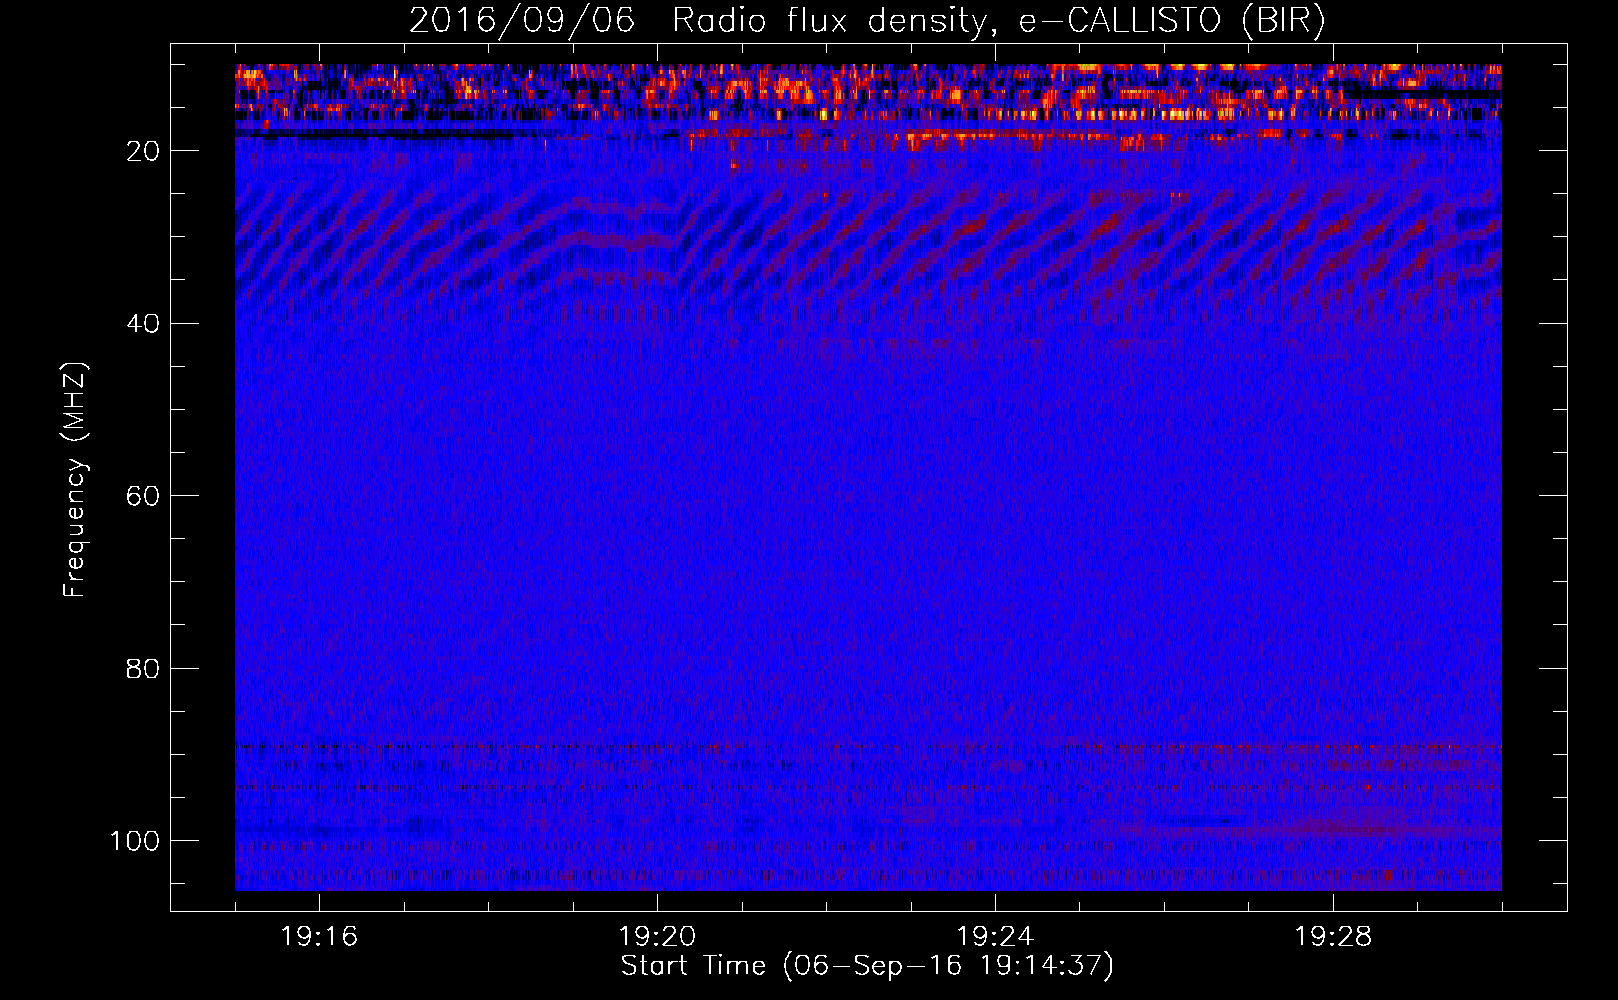Click the 19:28 time tick label
1618x1000 pixels.
pos(1333,937)
